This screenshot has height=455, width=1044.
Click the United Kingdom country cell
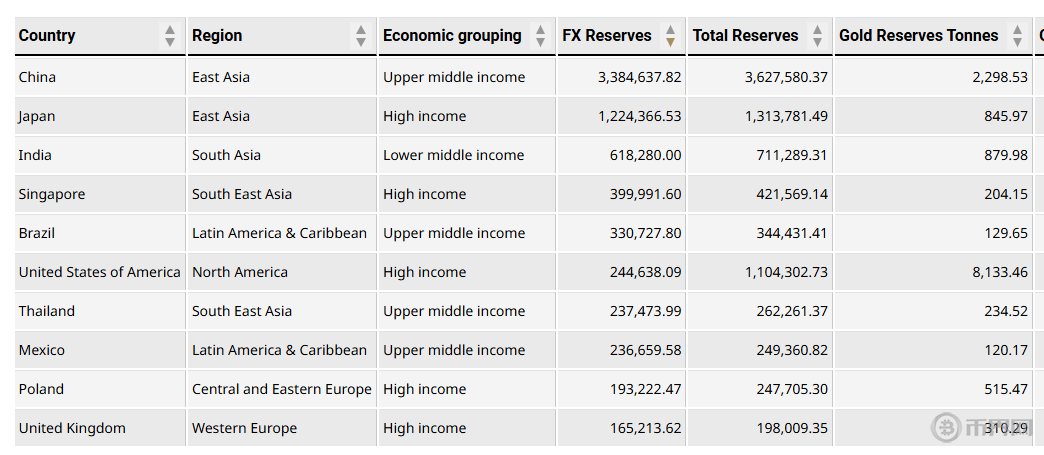pyautogui.click(x=72, y=428)
